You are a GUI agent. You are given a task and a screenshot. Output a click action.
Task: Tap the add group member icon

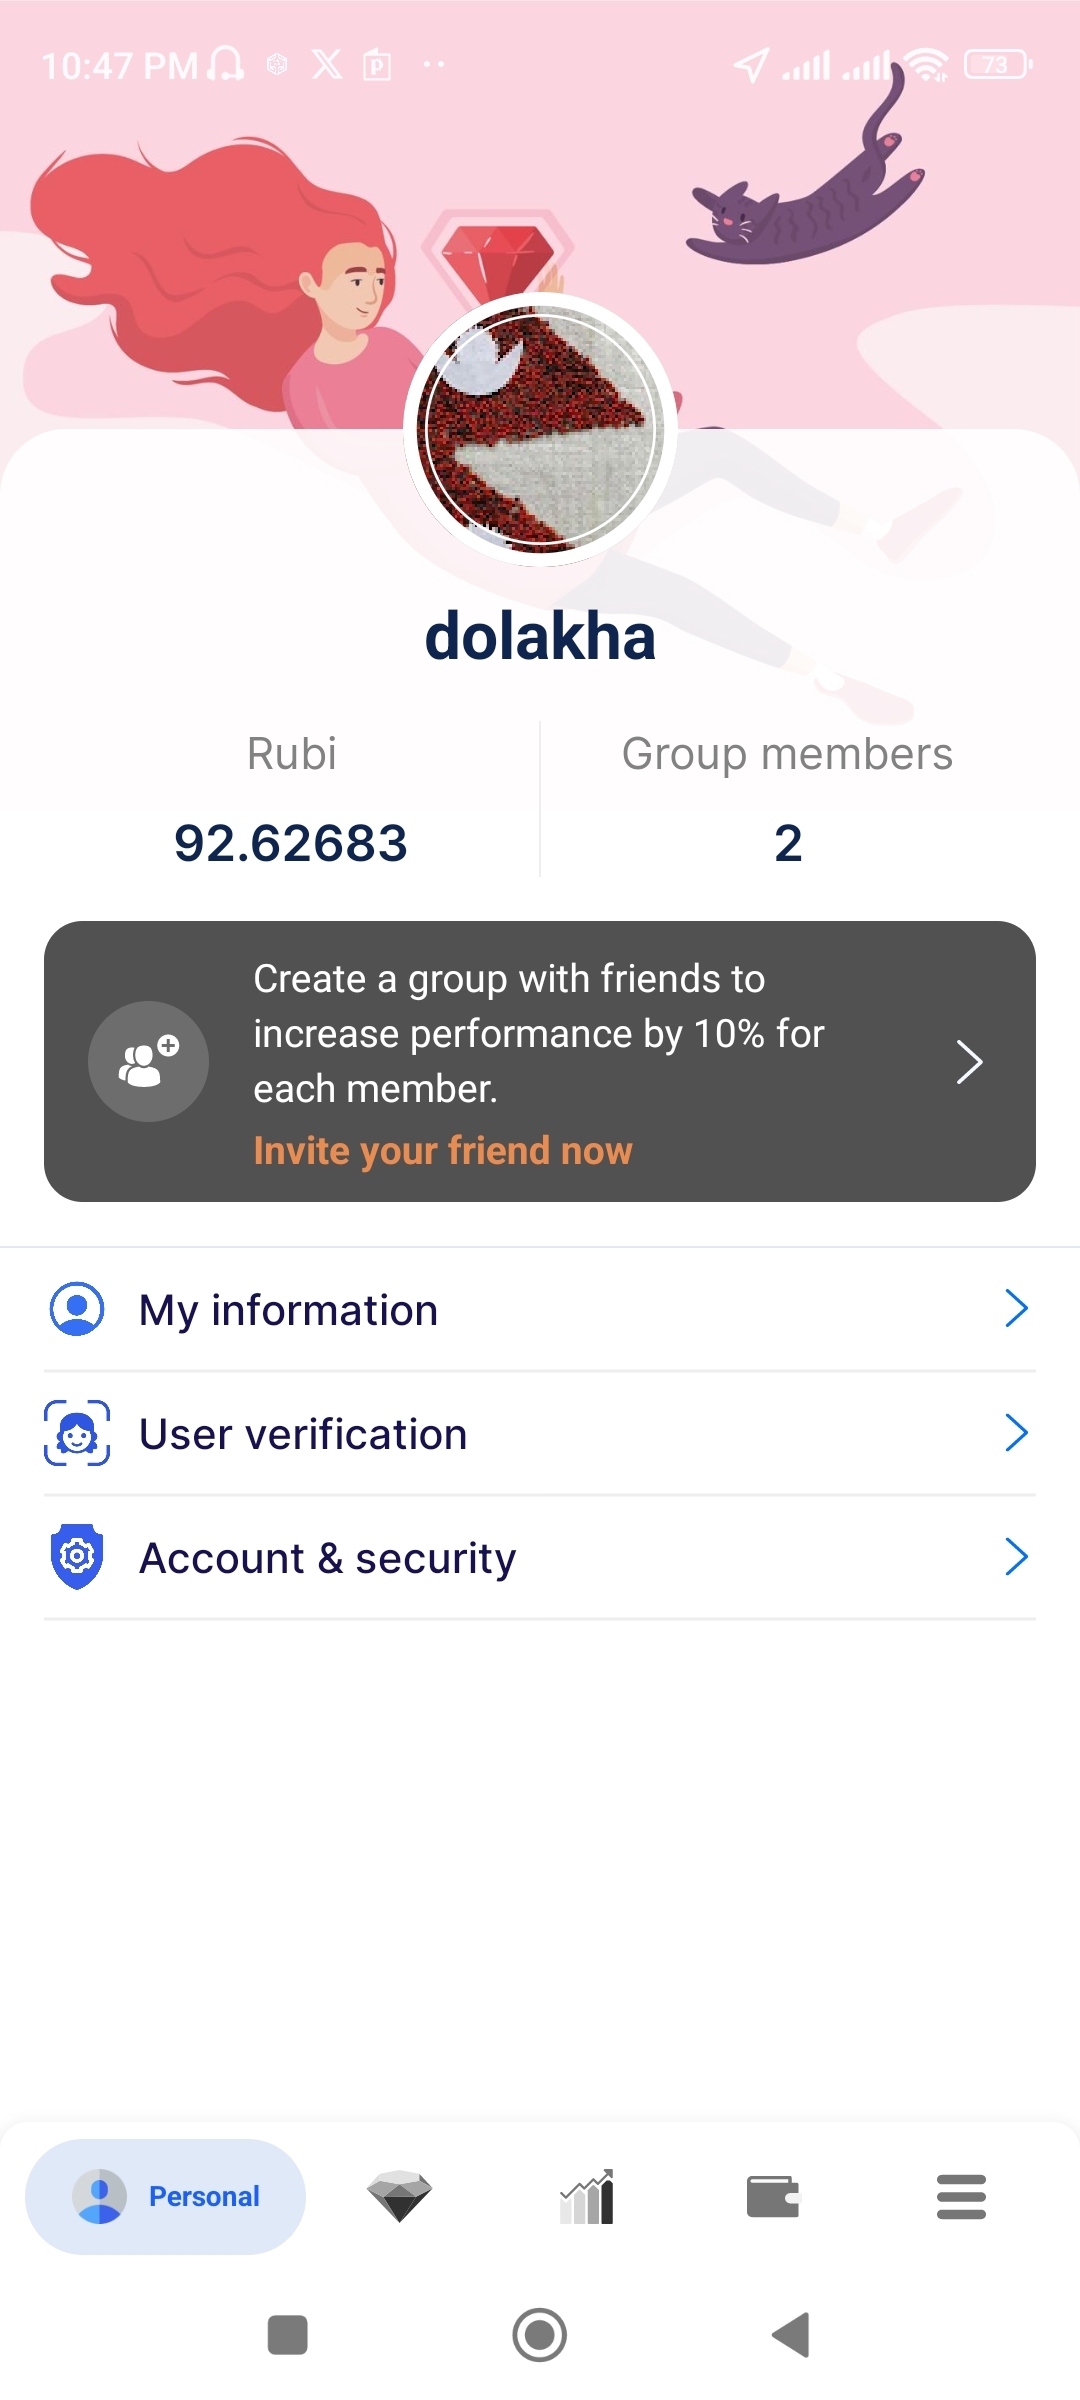click(x=148, y=1061)
